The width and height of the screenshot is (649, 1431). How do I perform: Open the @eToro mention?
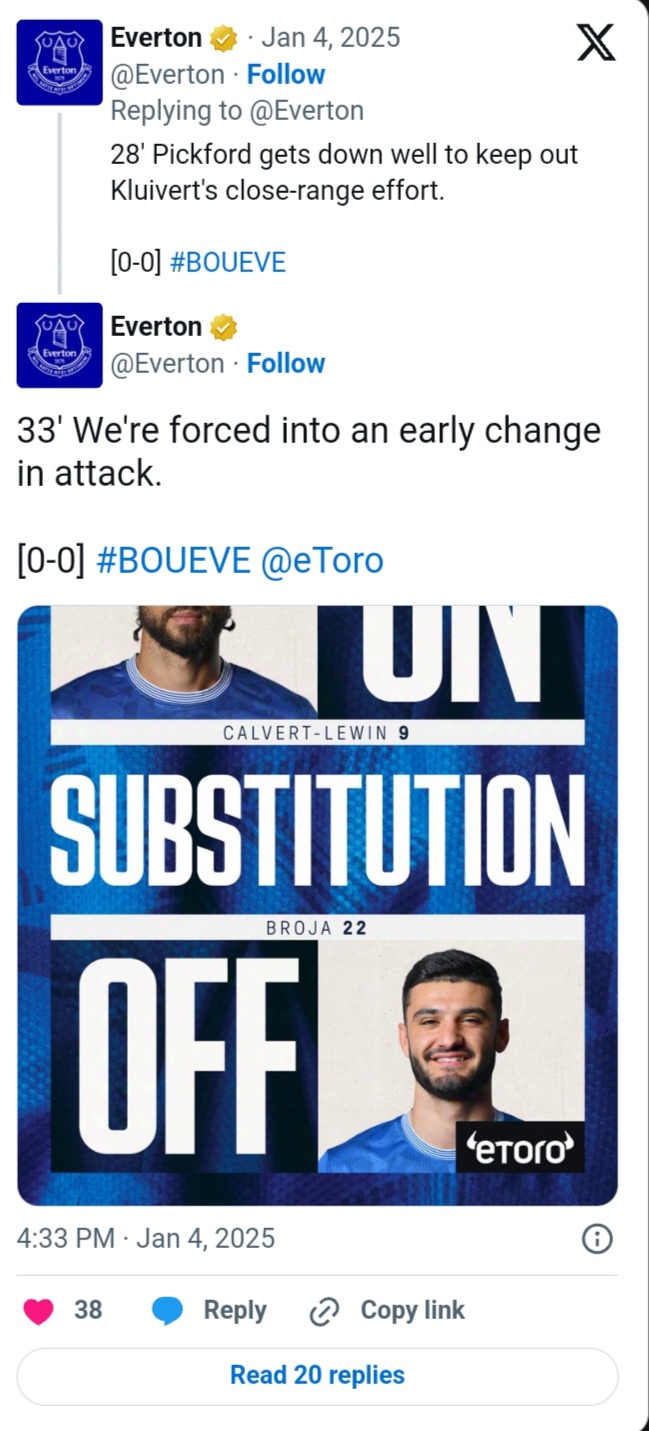pyautogui.click(x=321, y=560)
